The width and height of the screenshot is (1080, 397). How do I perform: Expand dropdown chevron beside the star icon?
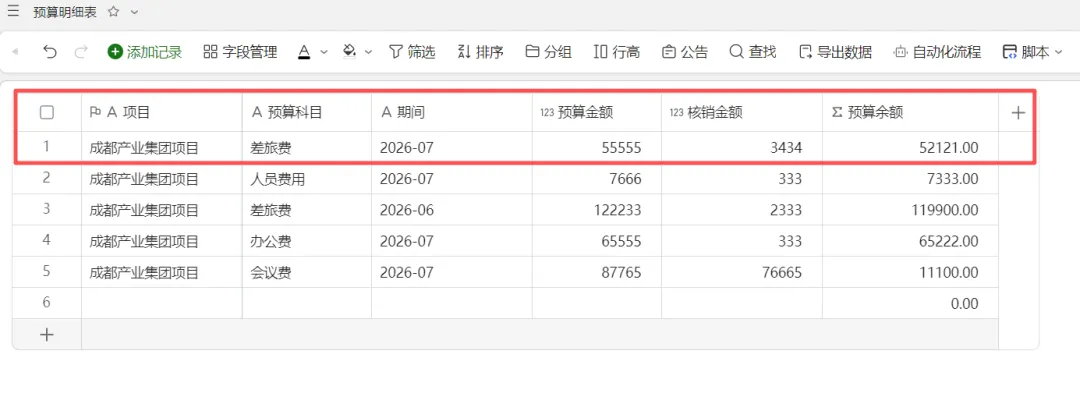tap(134, 12)
